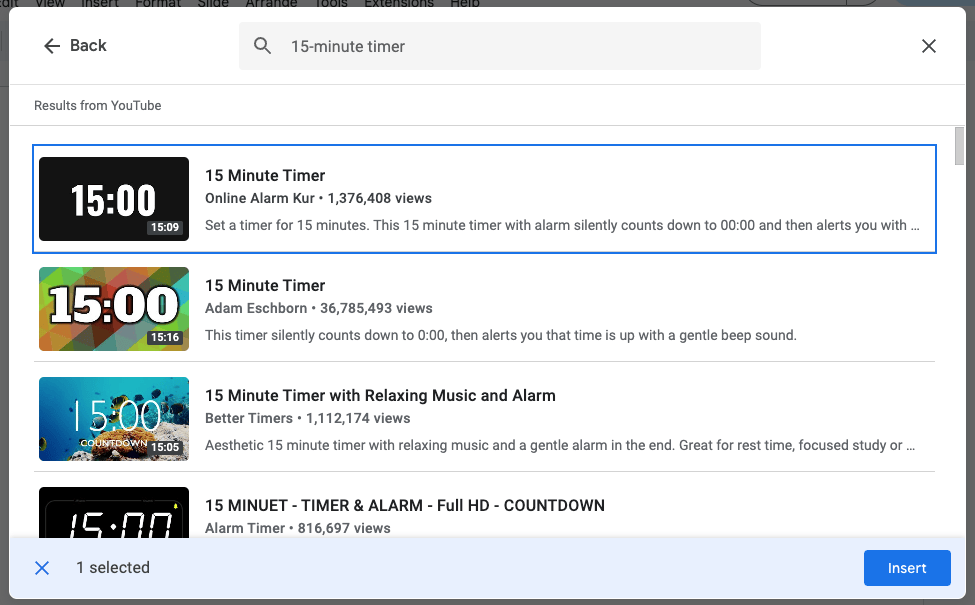Clear selection with blue X icon
Image resolution: width=975 pixels, height=605 pixels.
coord(42,568)
